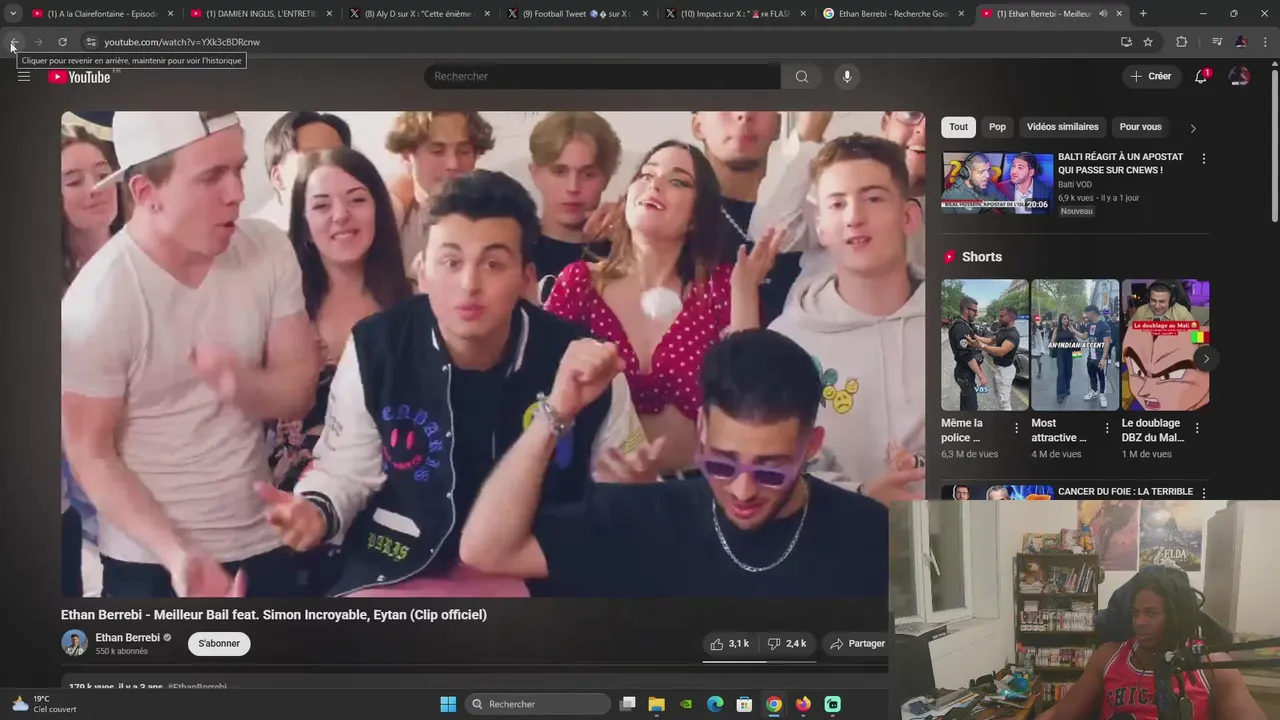The height and width of the screenshot is (720, 1280).
Task: Select the Pop filter chip
Action: click(997, 127)
